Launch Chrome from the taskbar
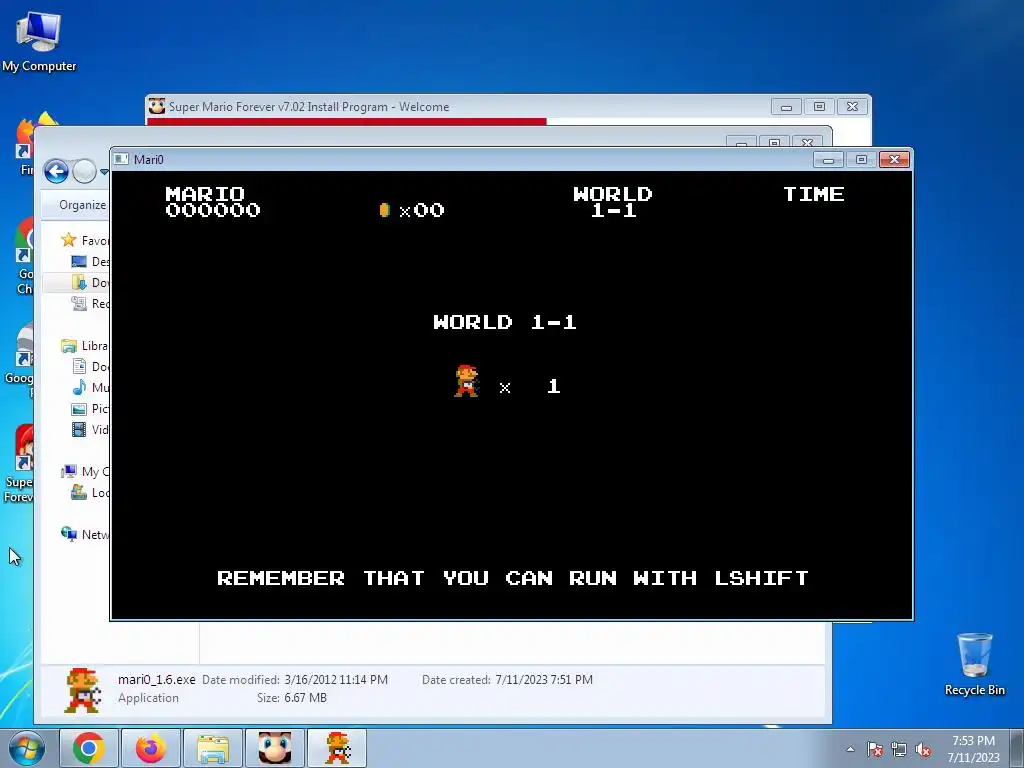Image resolution: width=1024 pixels, height=768 pixels. pos(89,748)
